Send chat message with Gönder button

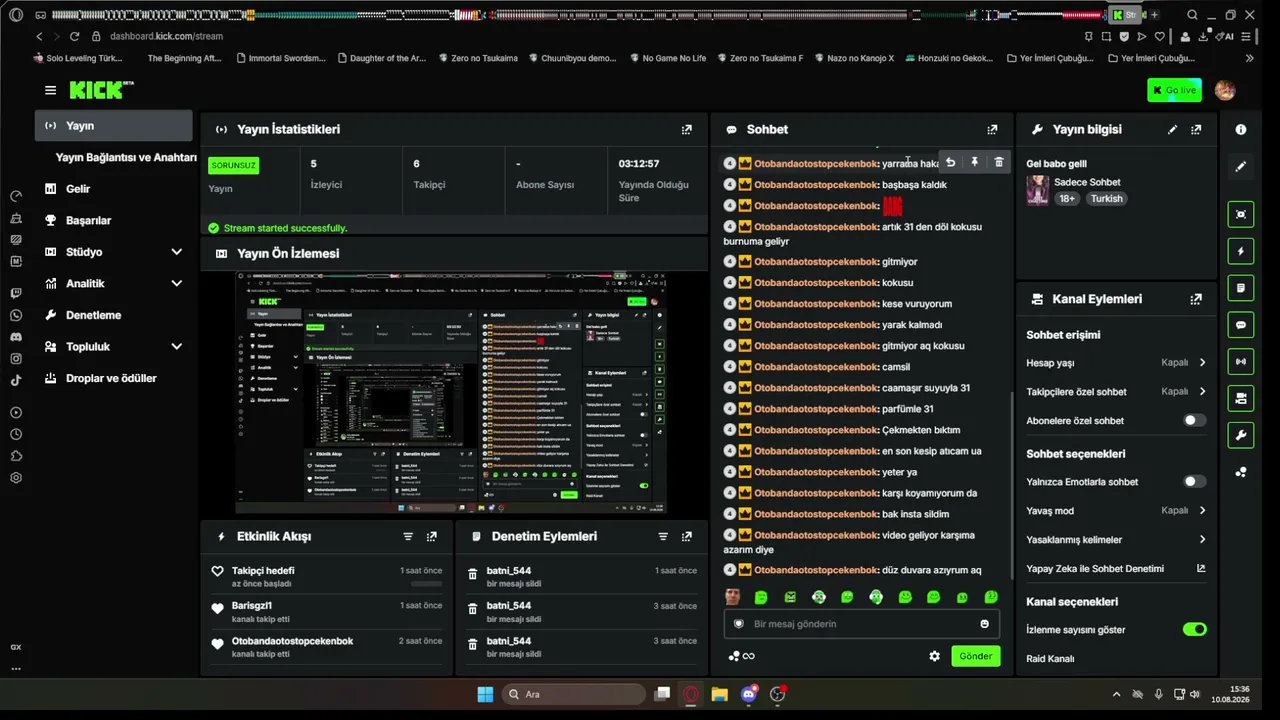[x=975, y=656]
